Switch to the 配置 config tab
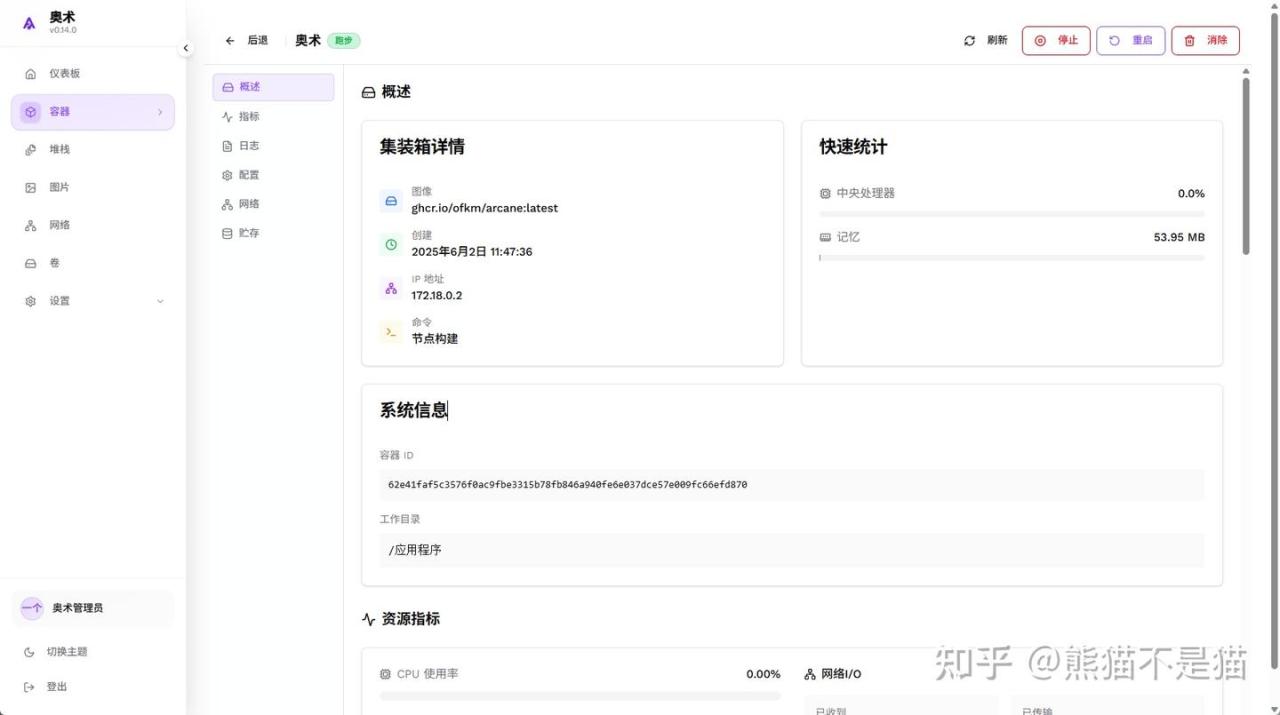Viewport: 1280px width, 715px height. (x=273, y=174)
